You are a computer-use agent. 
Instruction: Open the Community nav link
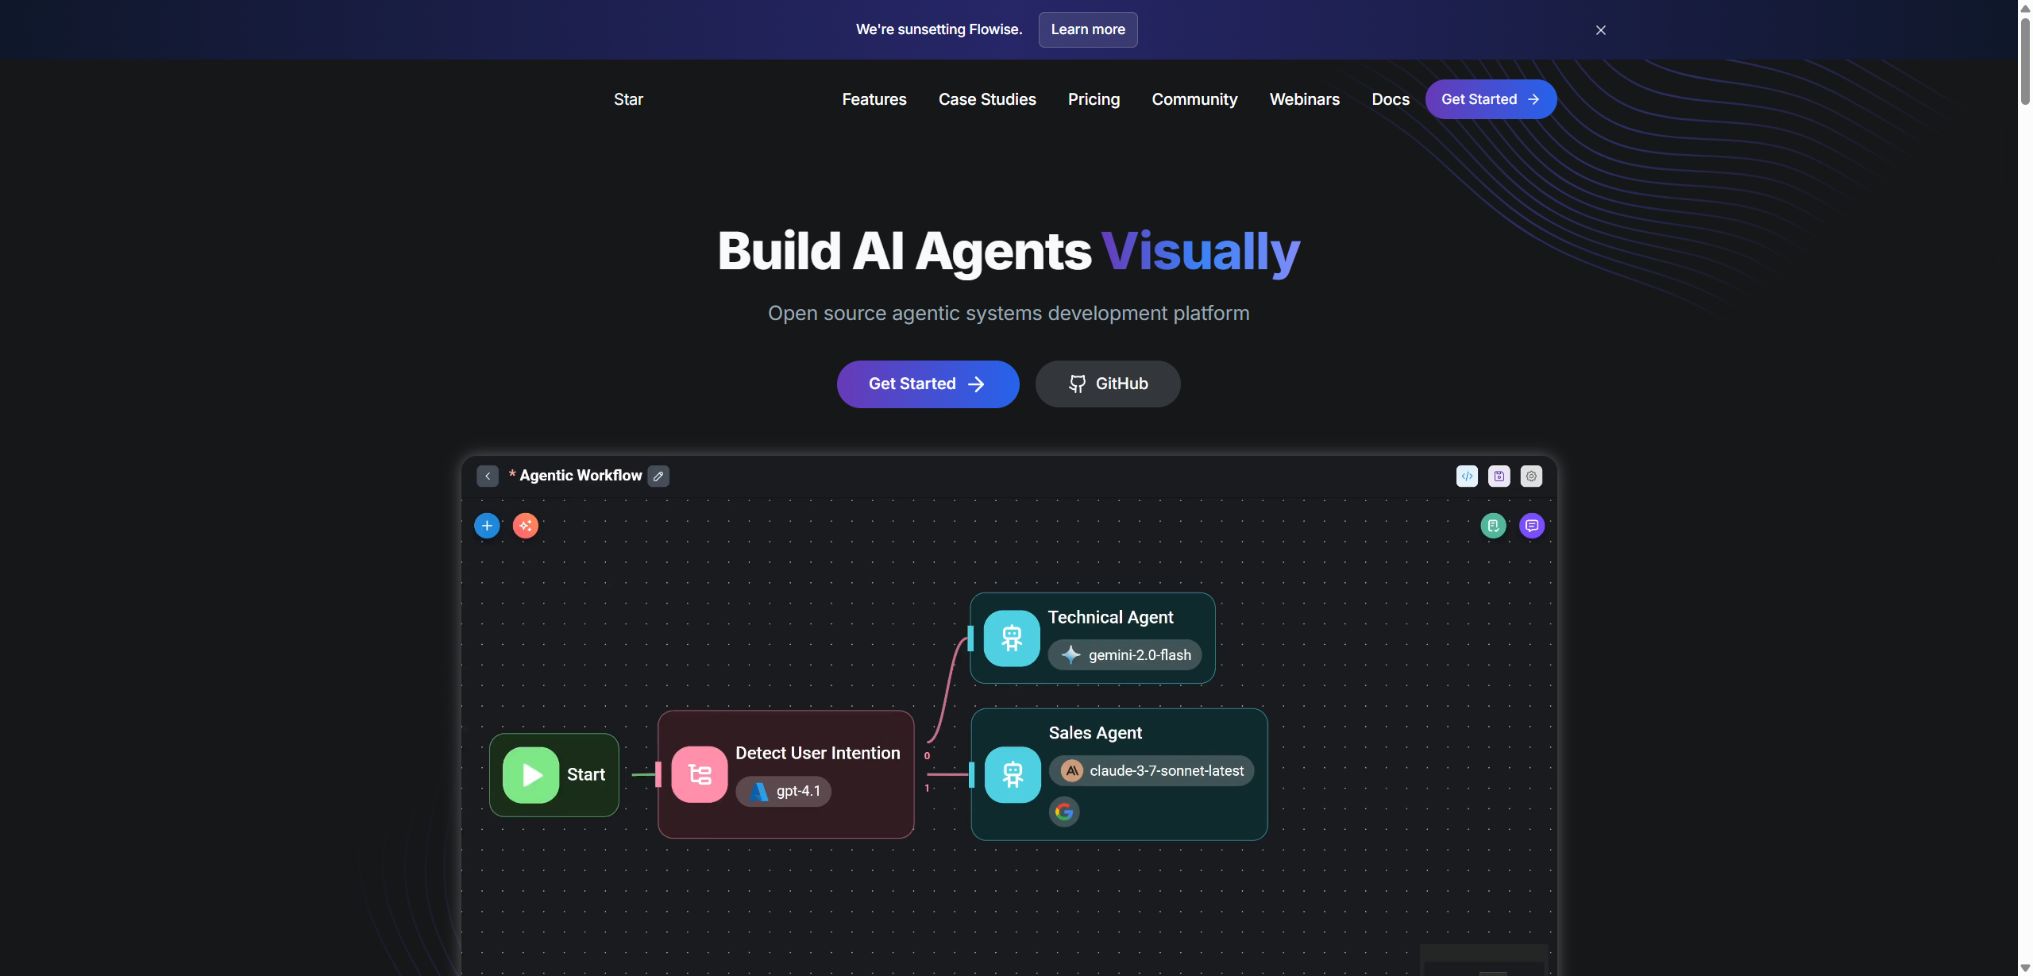[1194, 99]
